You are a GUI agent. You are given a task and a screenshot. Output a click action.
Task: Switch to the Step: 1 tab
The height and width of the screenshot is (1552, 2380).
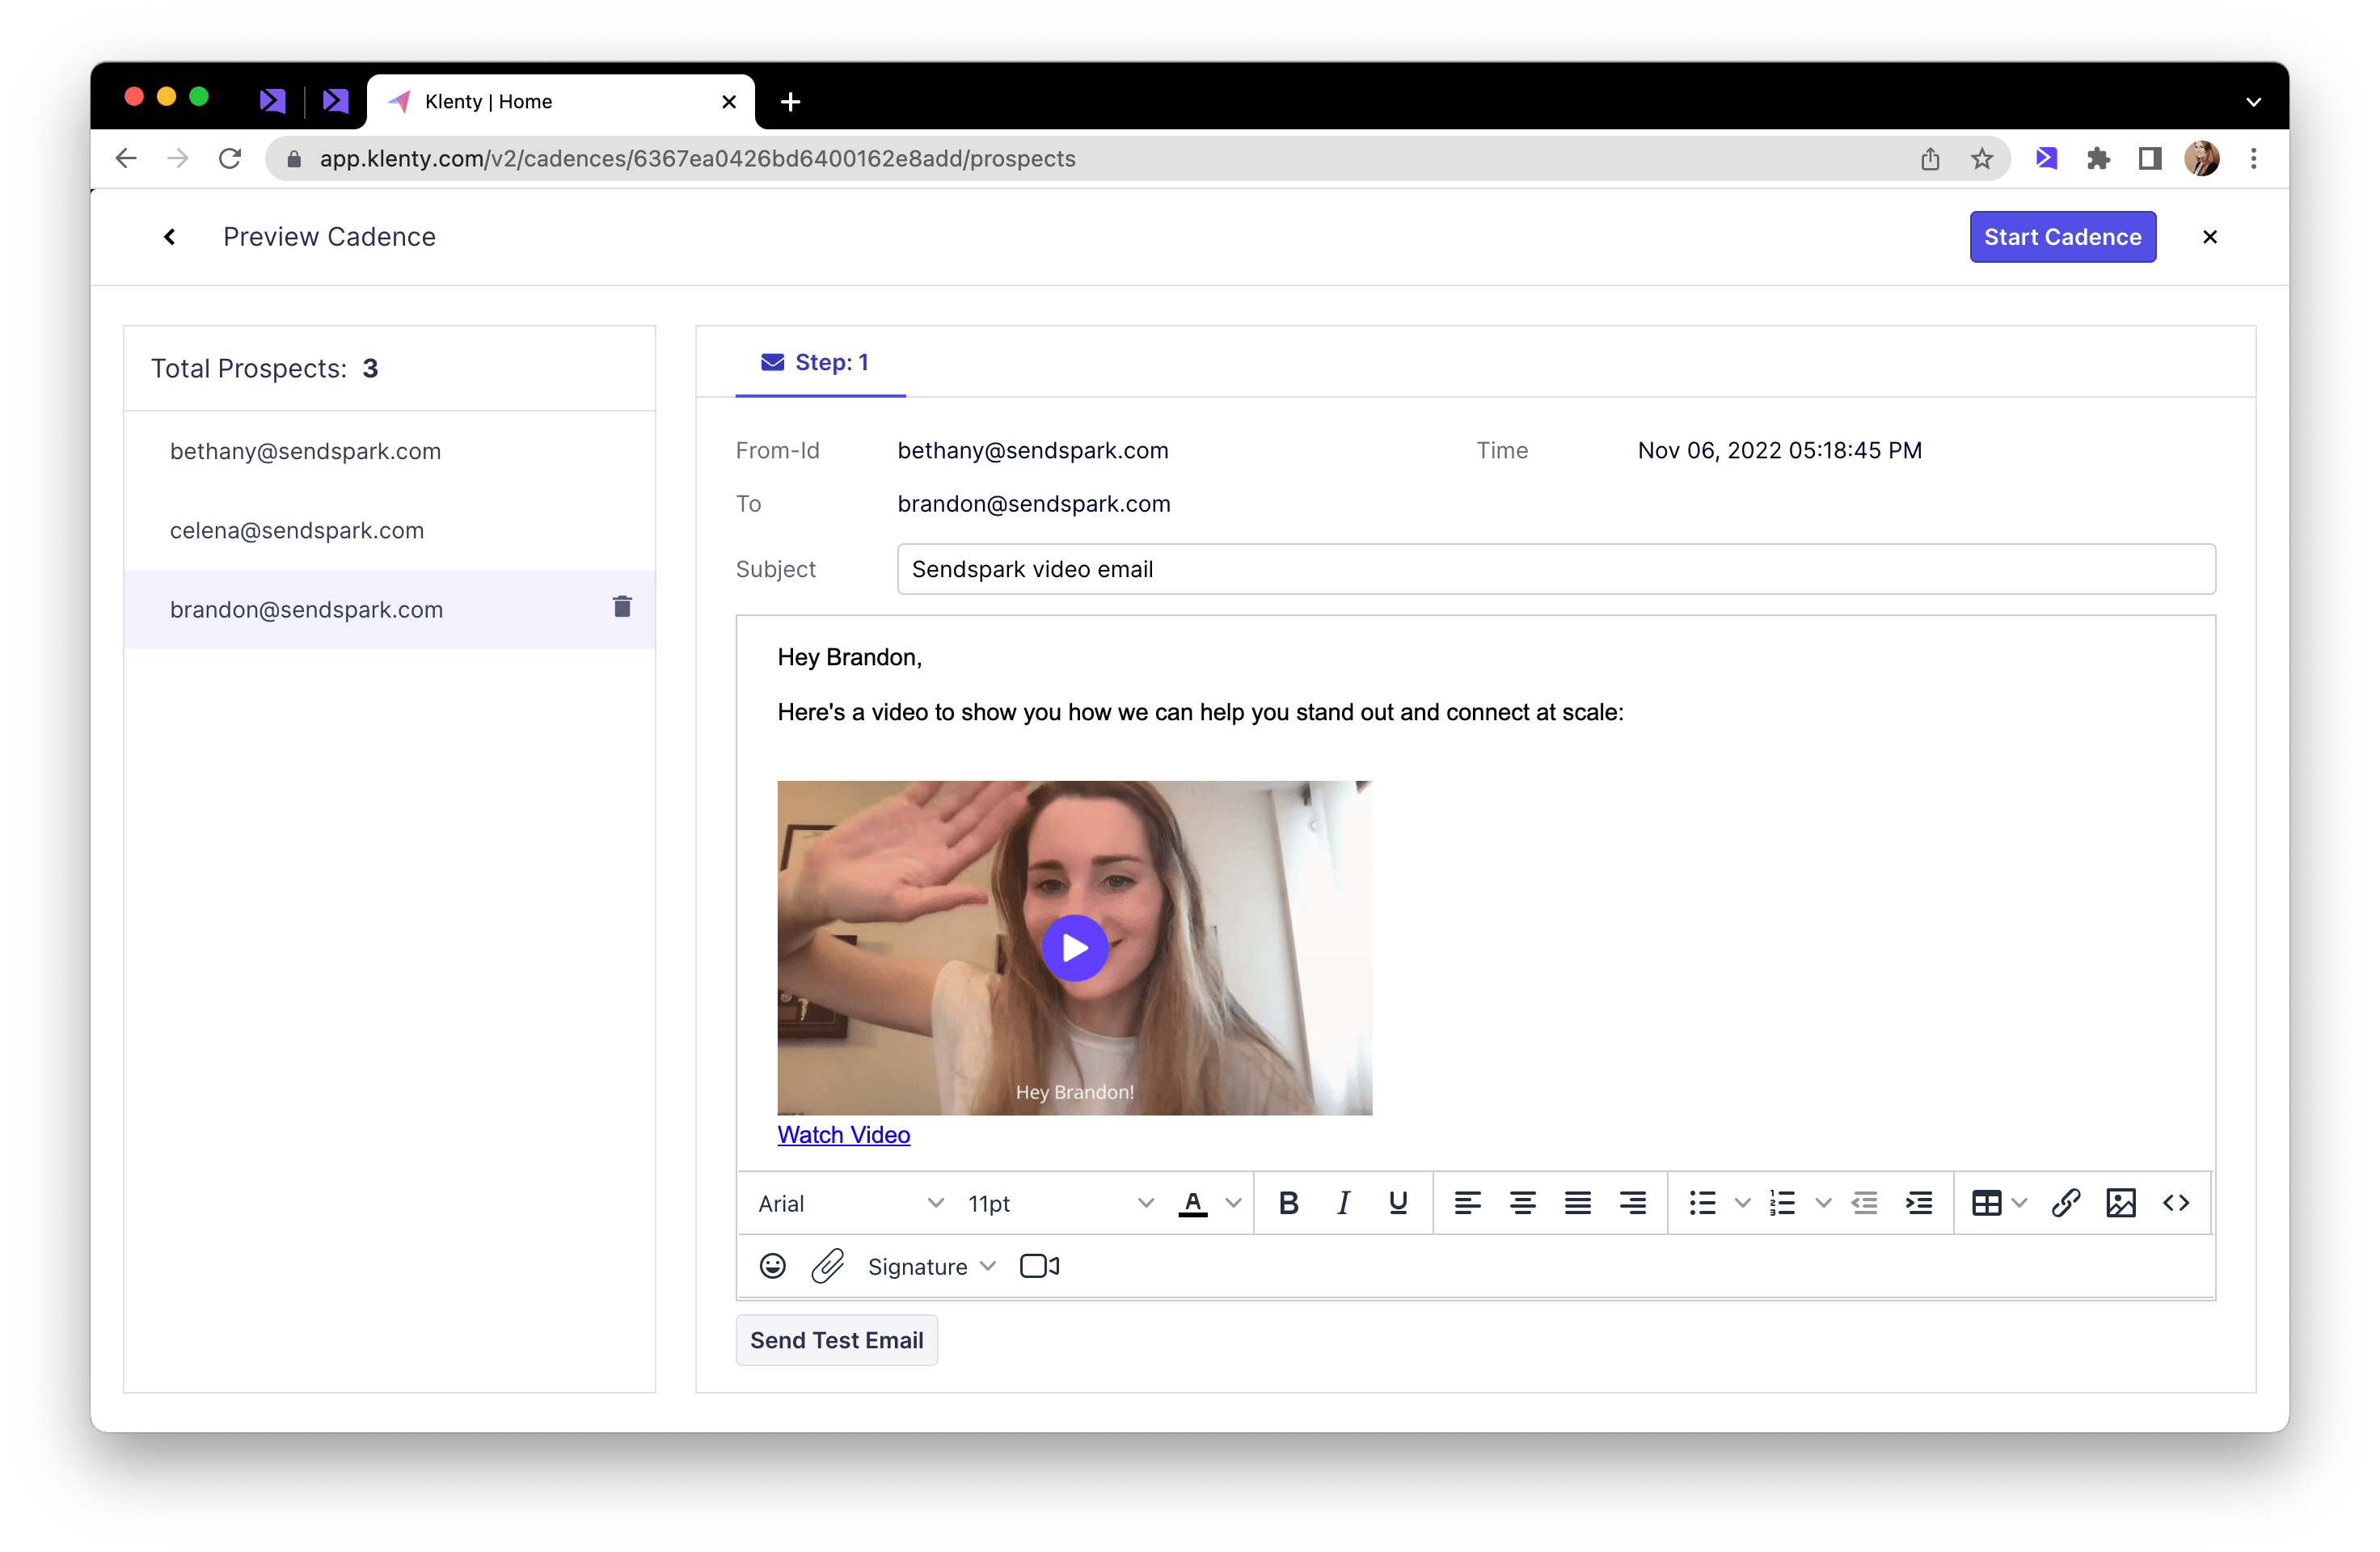(820, 363)
